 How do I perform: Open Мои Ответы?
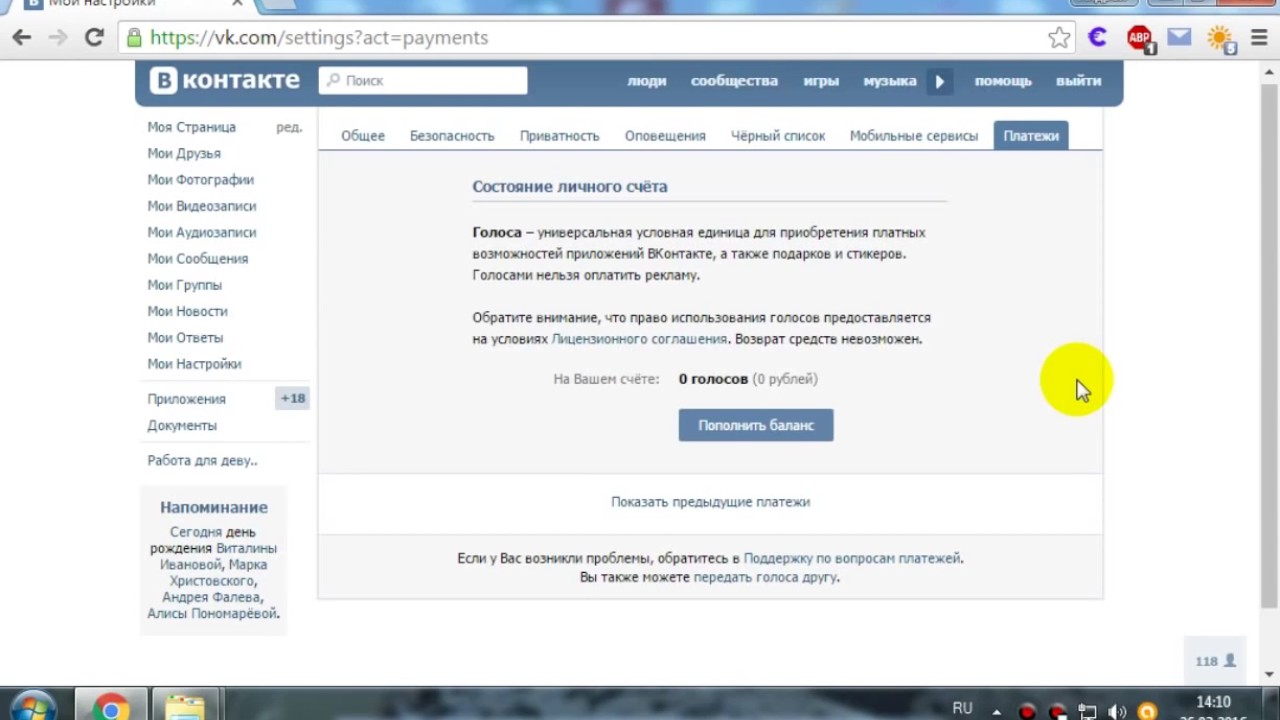coord(185,338)
